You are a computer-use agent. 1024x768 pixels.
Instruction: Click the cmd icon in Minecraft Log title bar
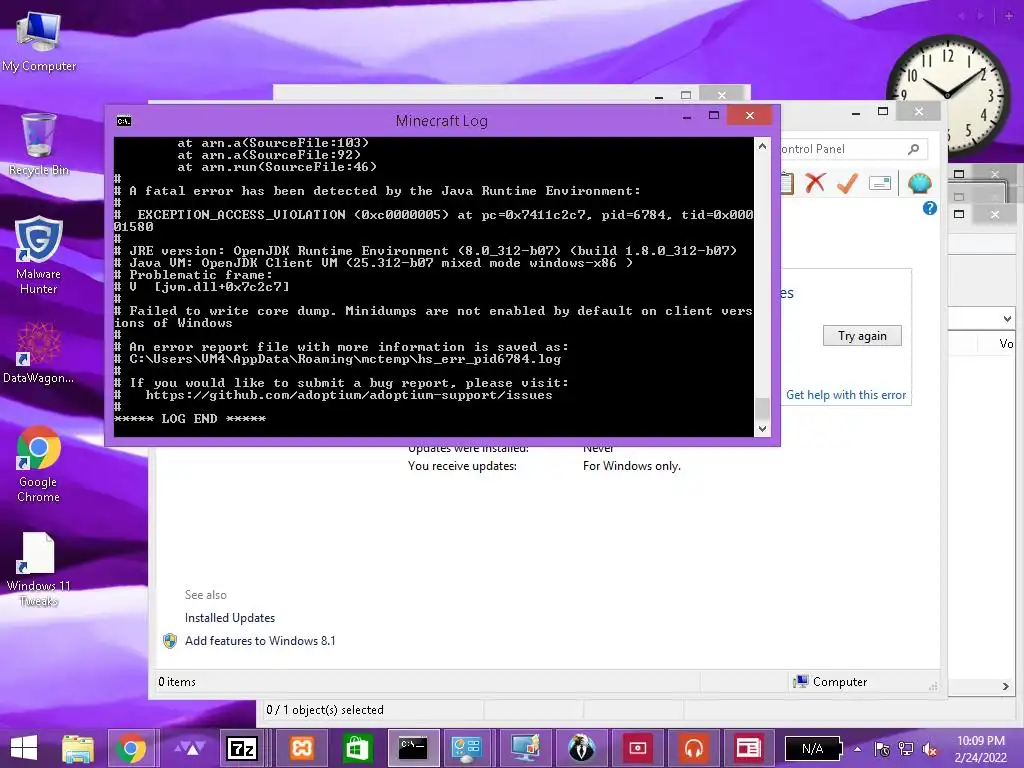point(124,120)
